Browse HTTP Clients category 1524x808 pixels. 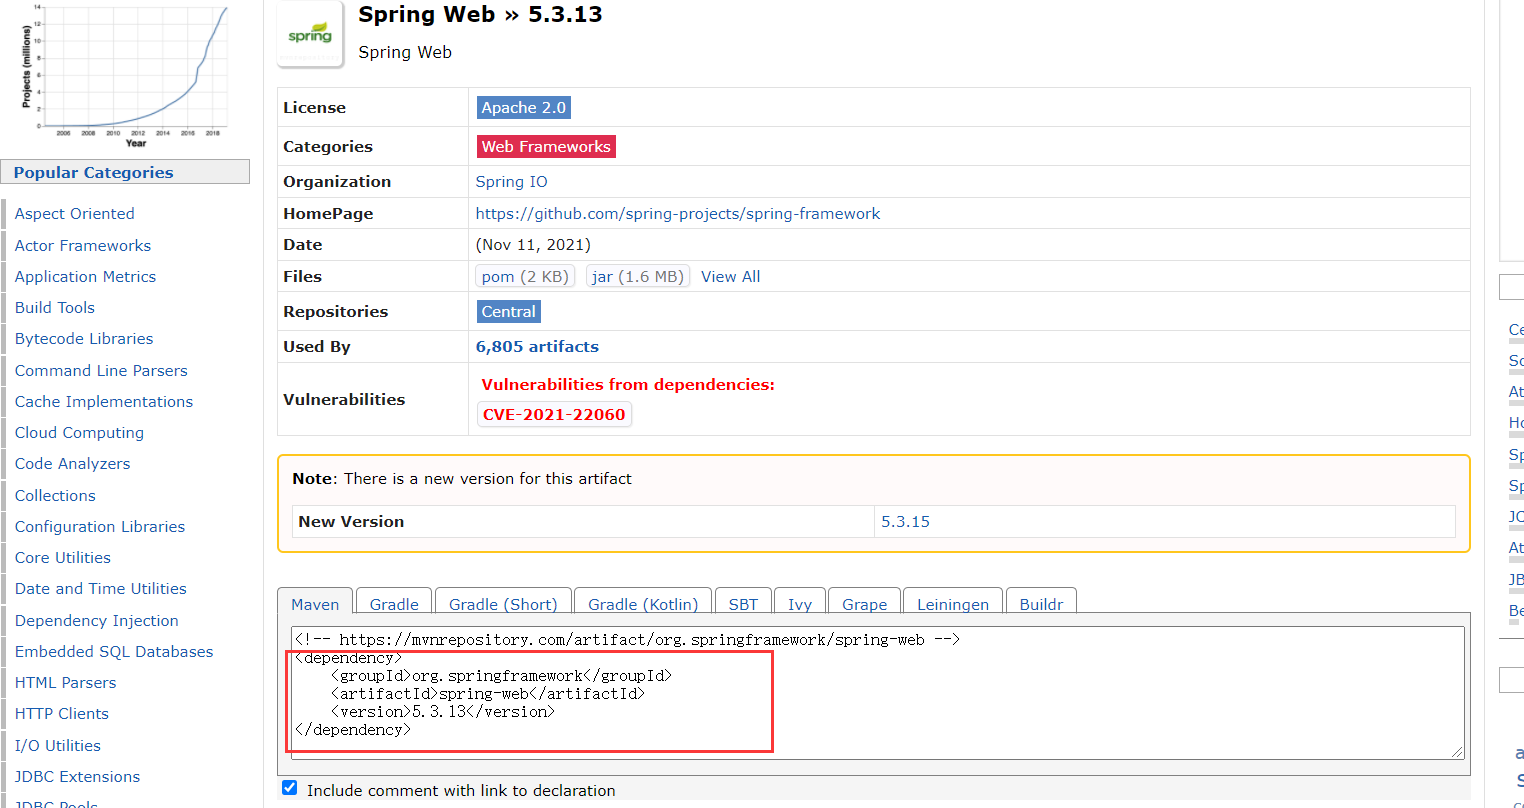[62, 714]
